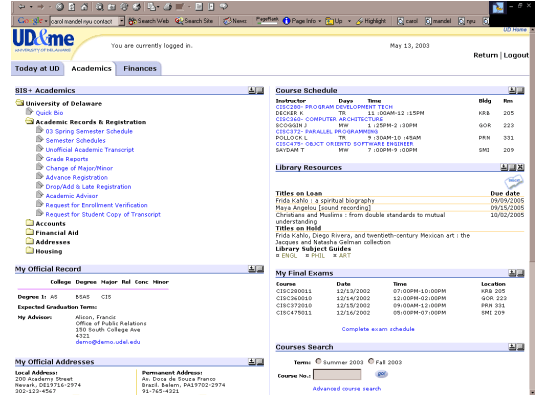Click the Up folder icon in Google toolbar
This screenshot has height=396, width=546.
coord(329,21)
